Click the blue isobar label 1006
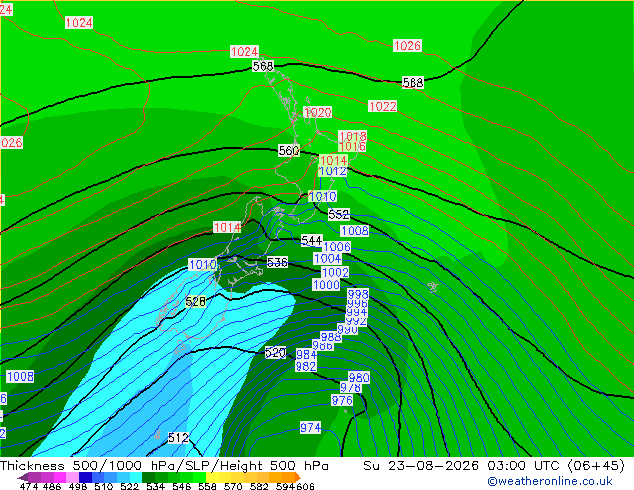 [337, 247]
